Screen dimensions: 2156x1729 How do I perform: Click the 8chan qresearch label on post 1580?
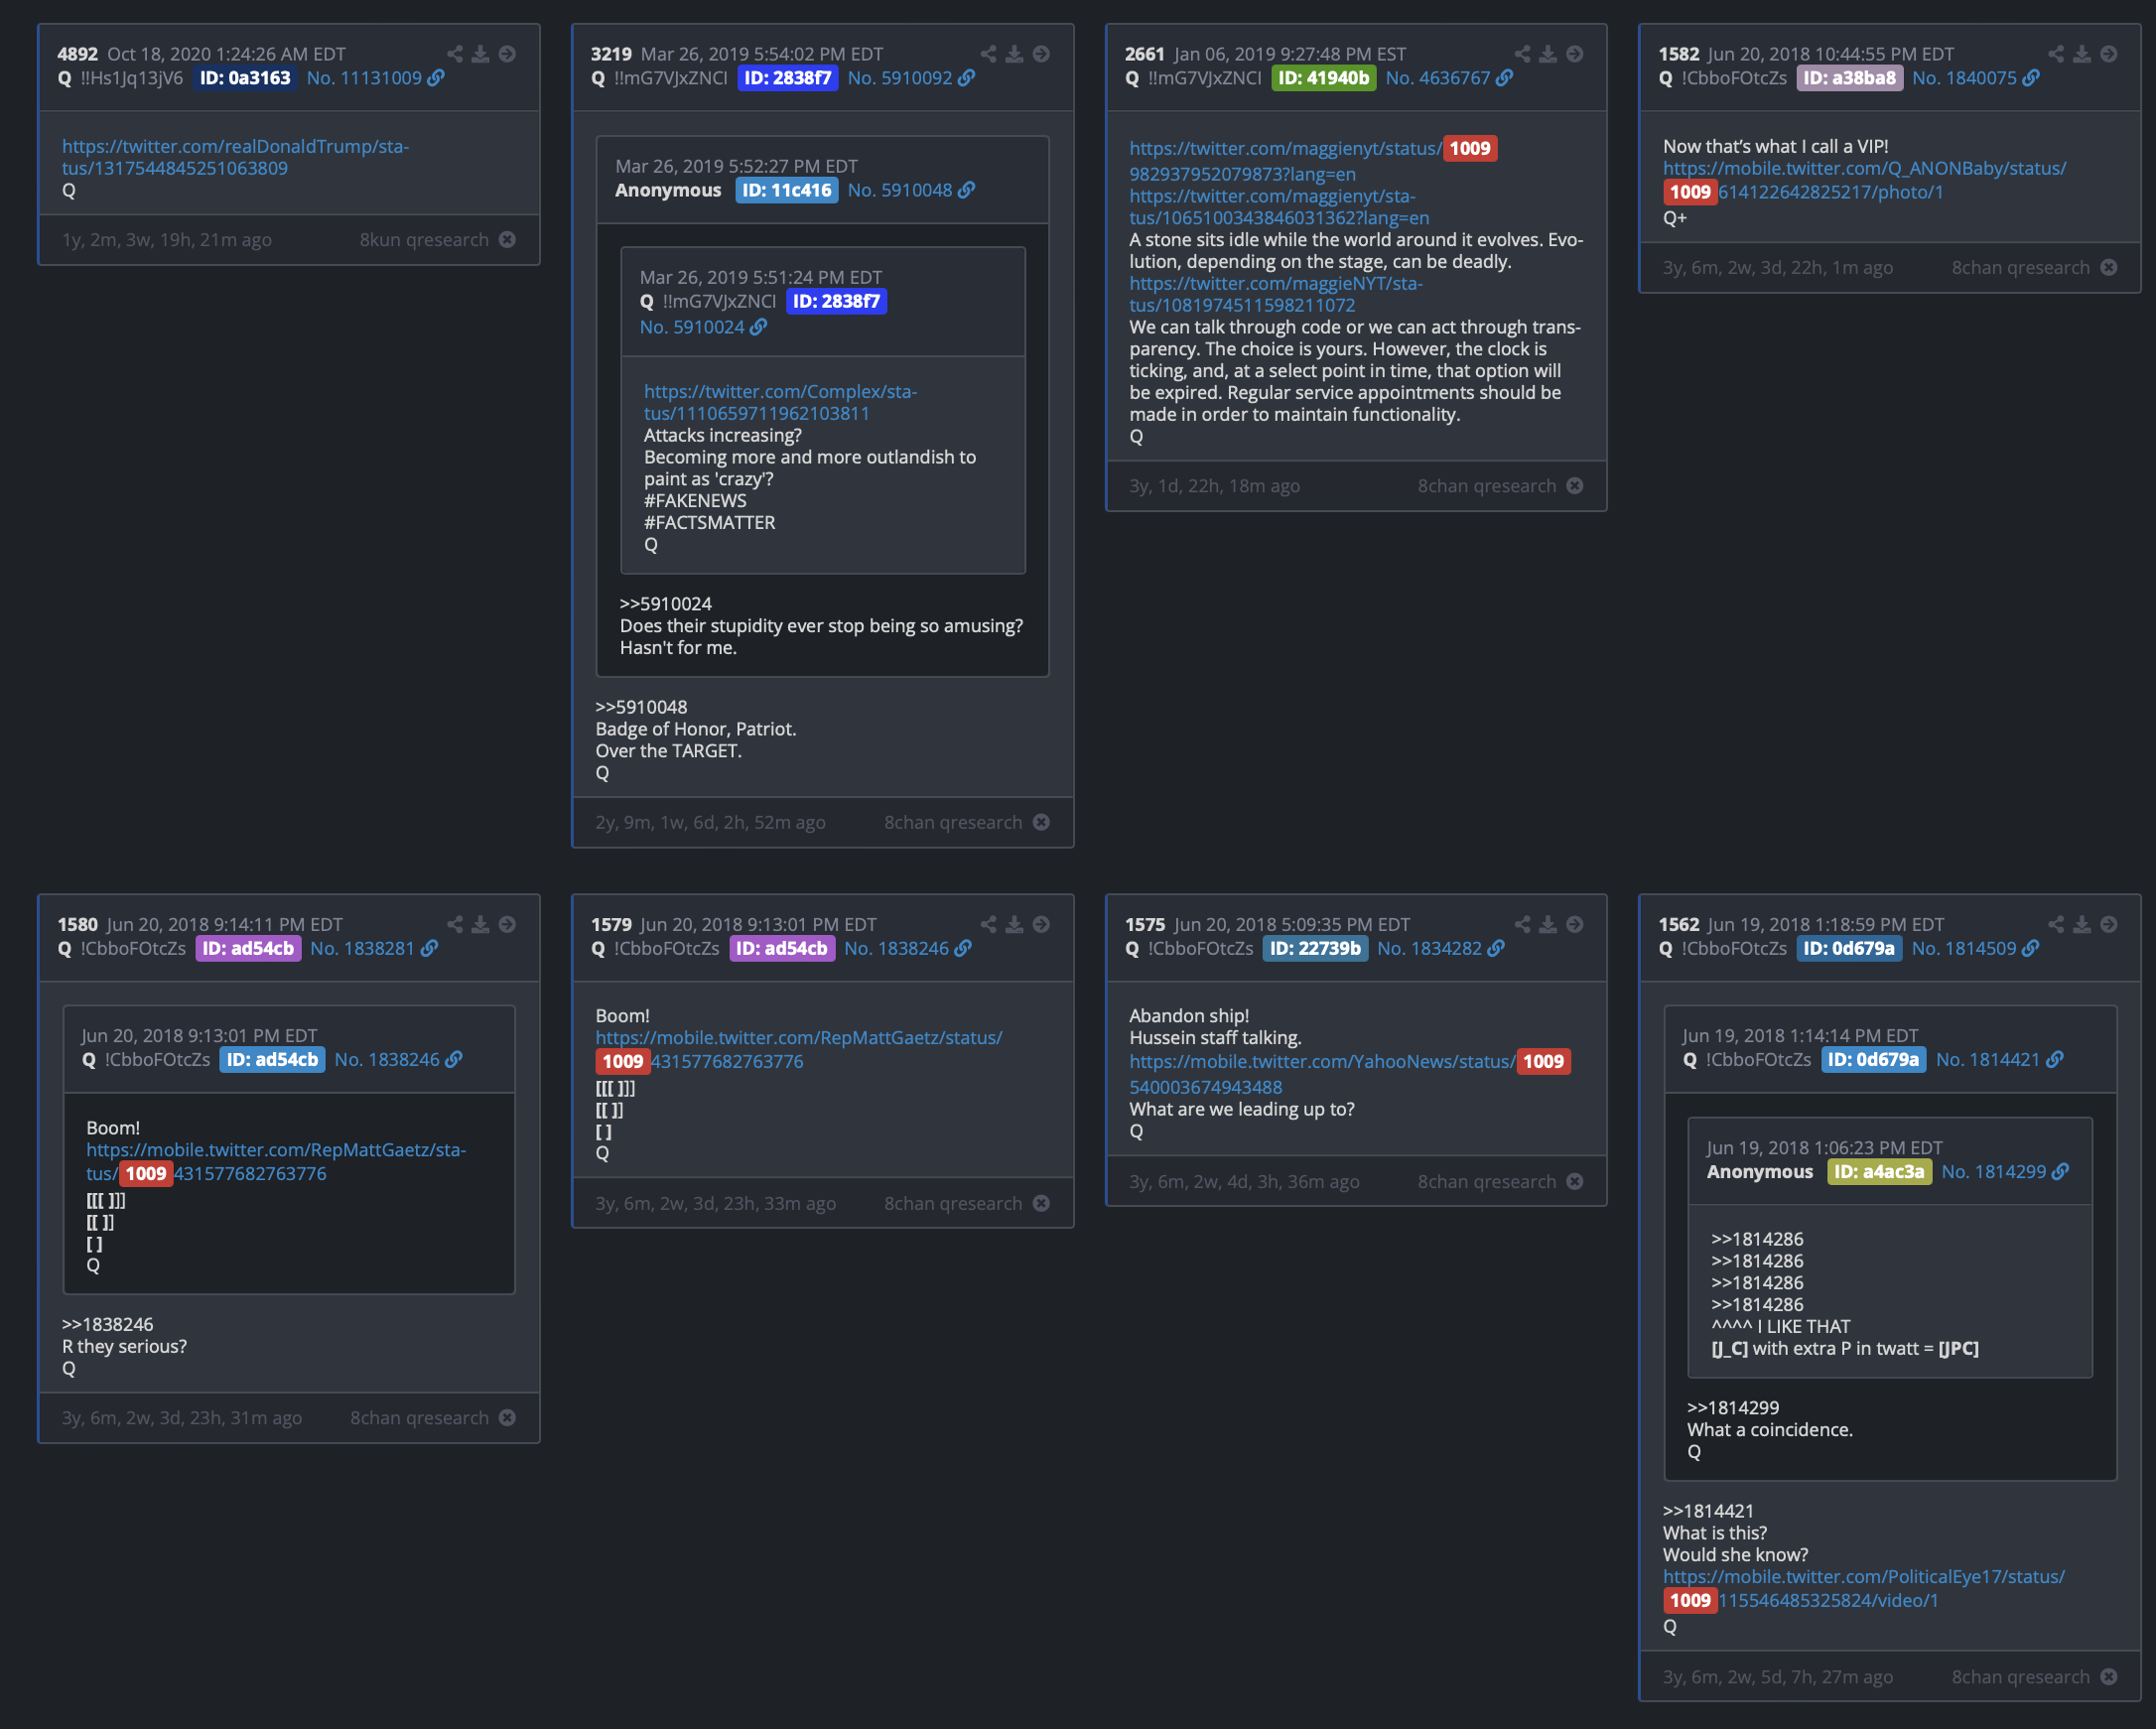420,1418
